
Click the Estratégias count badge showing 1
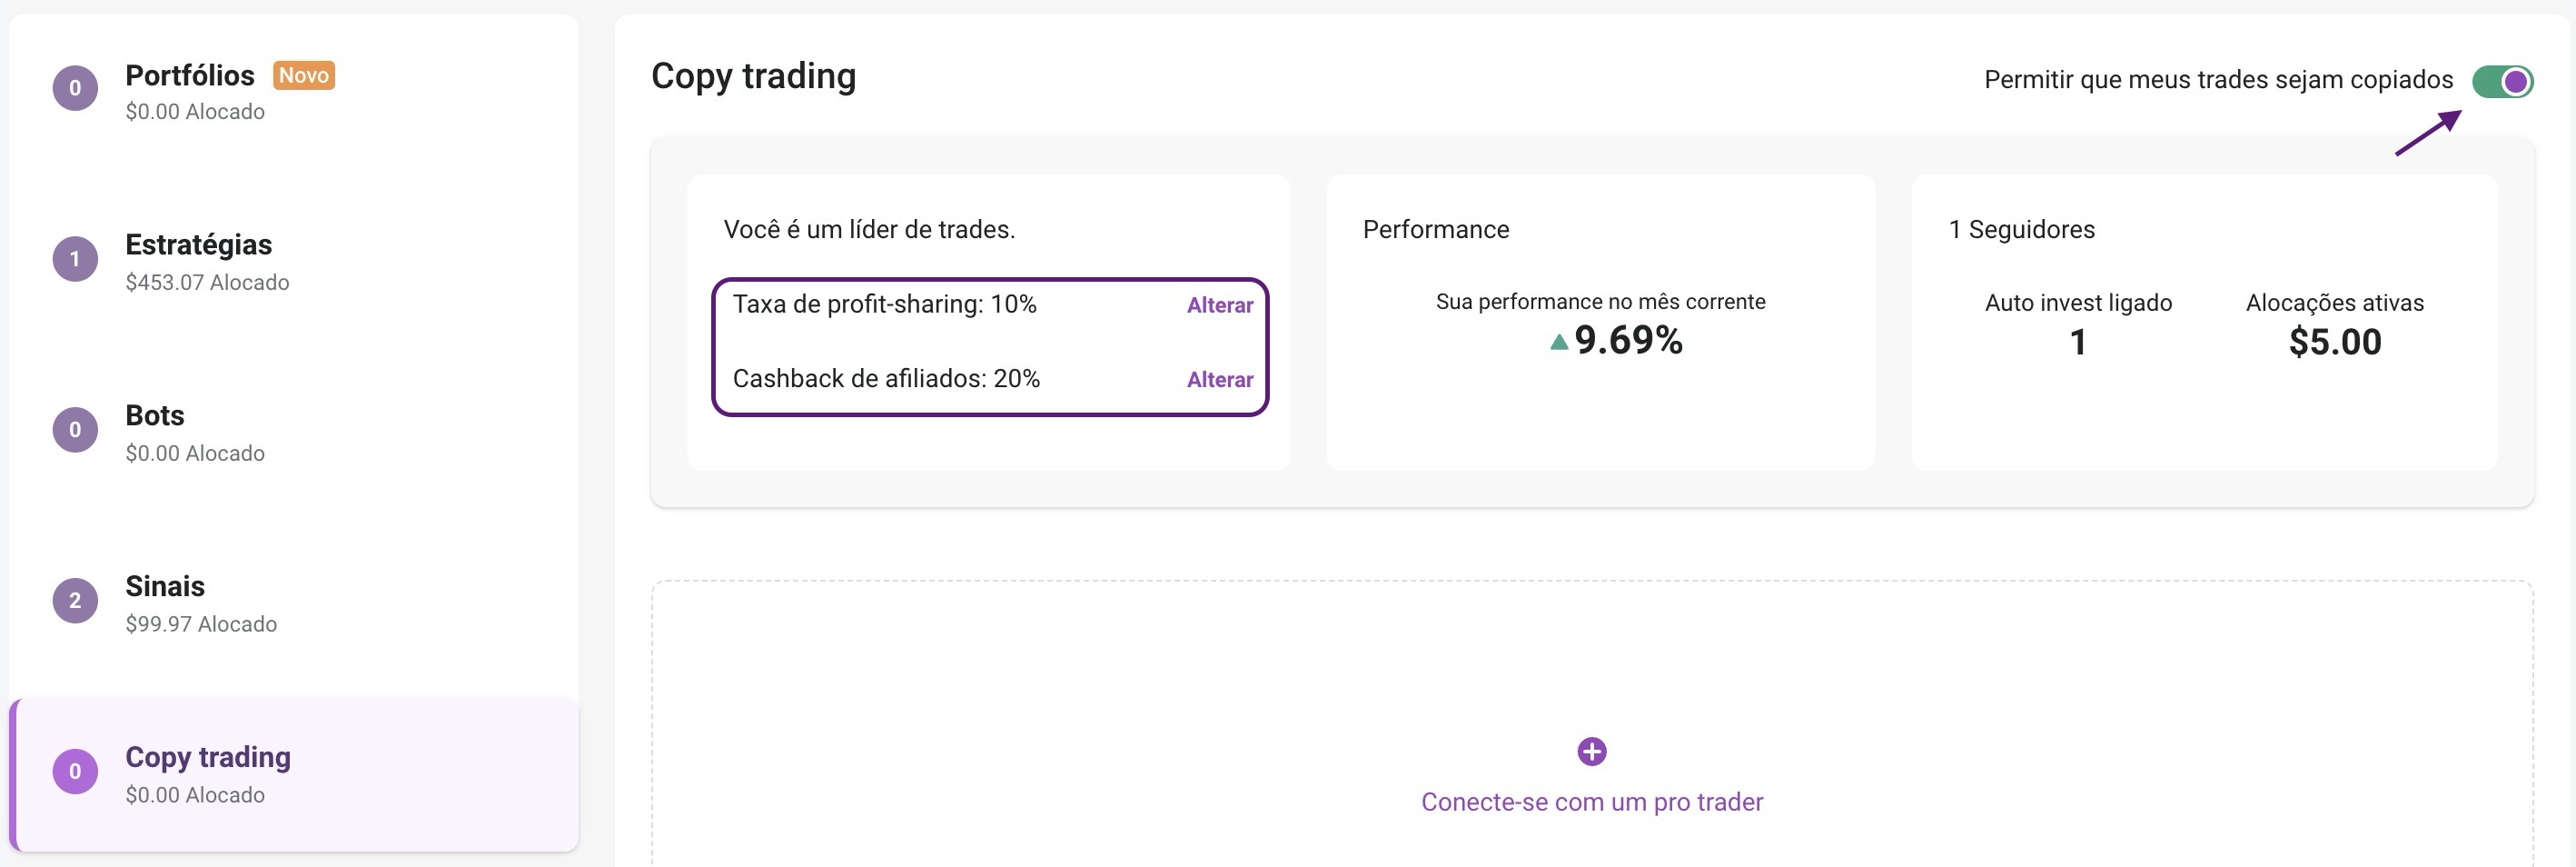pos(75,259)
